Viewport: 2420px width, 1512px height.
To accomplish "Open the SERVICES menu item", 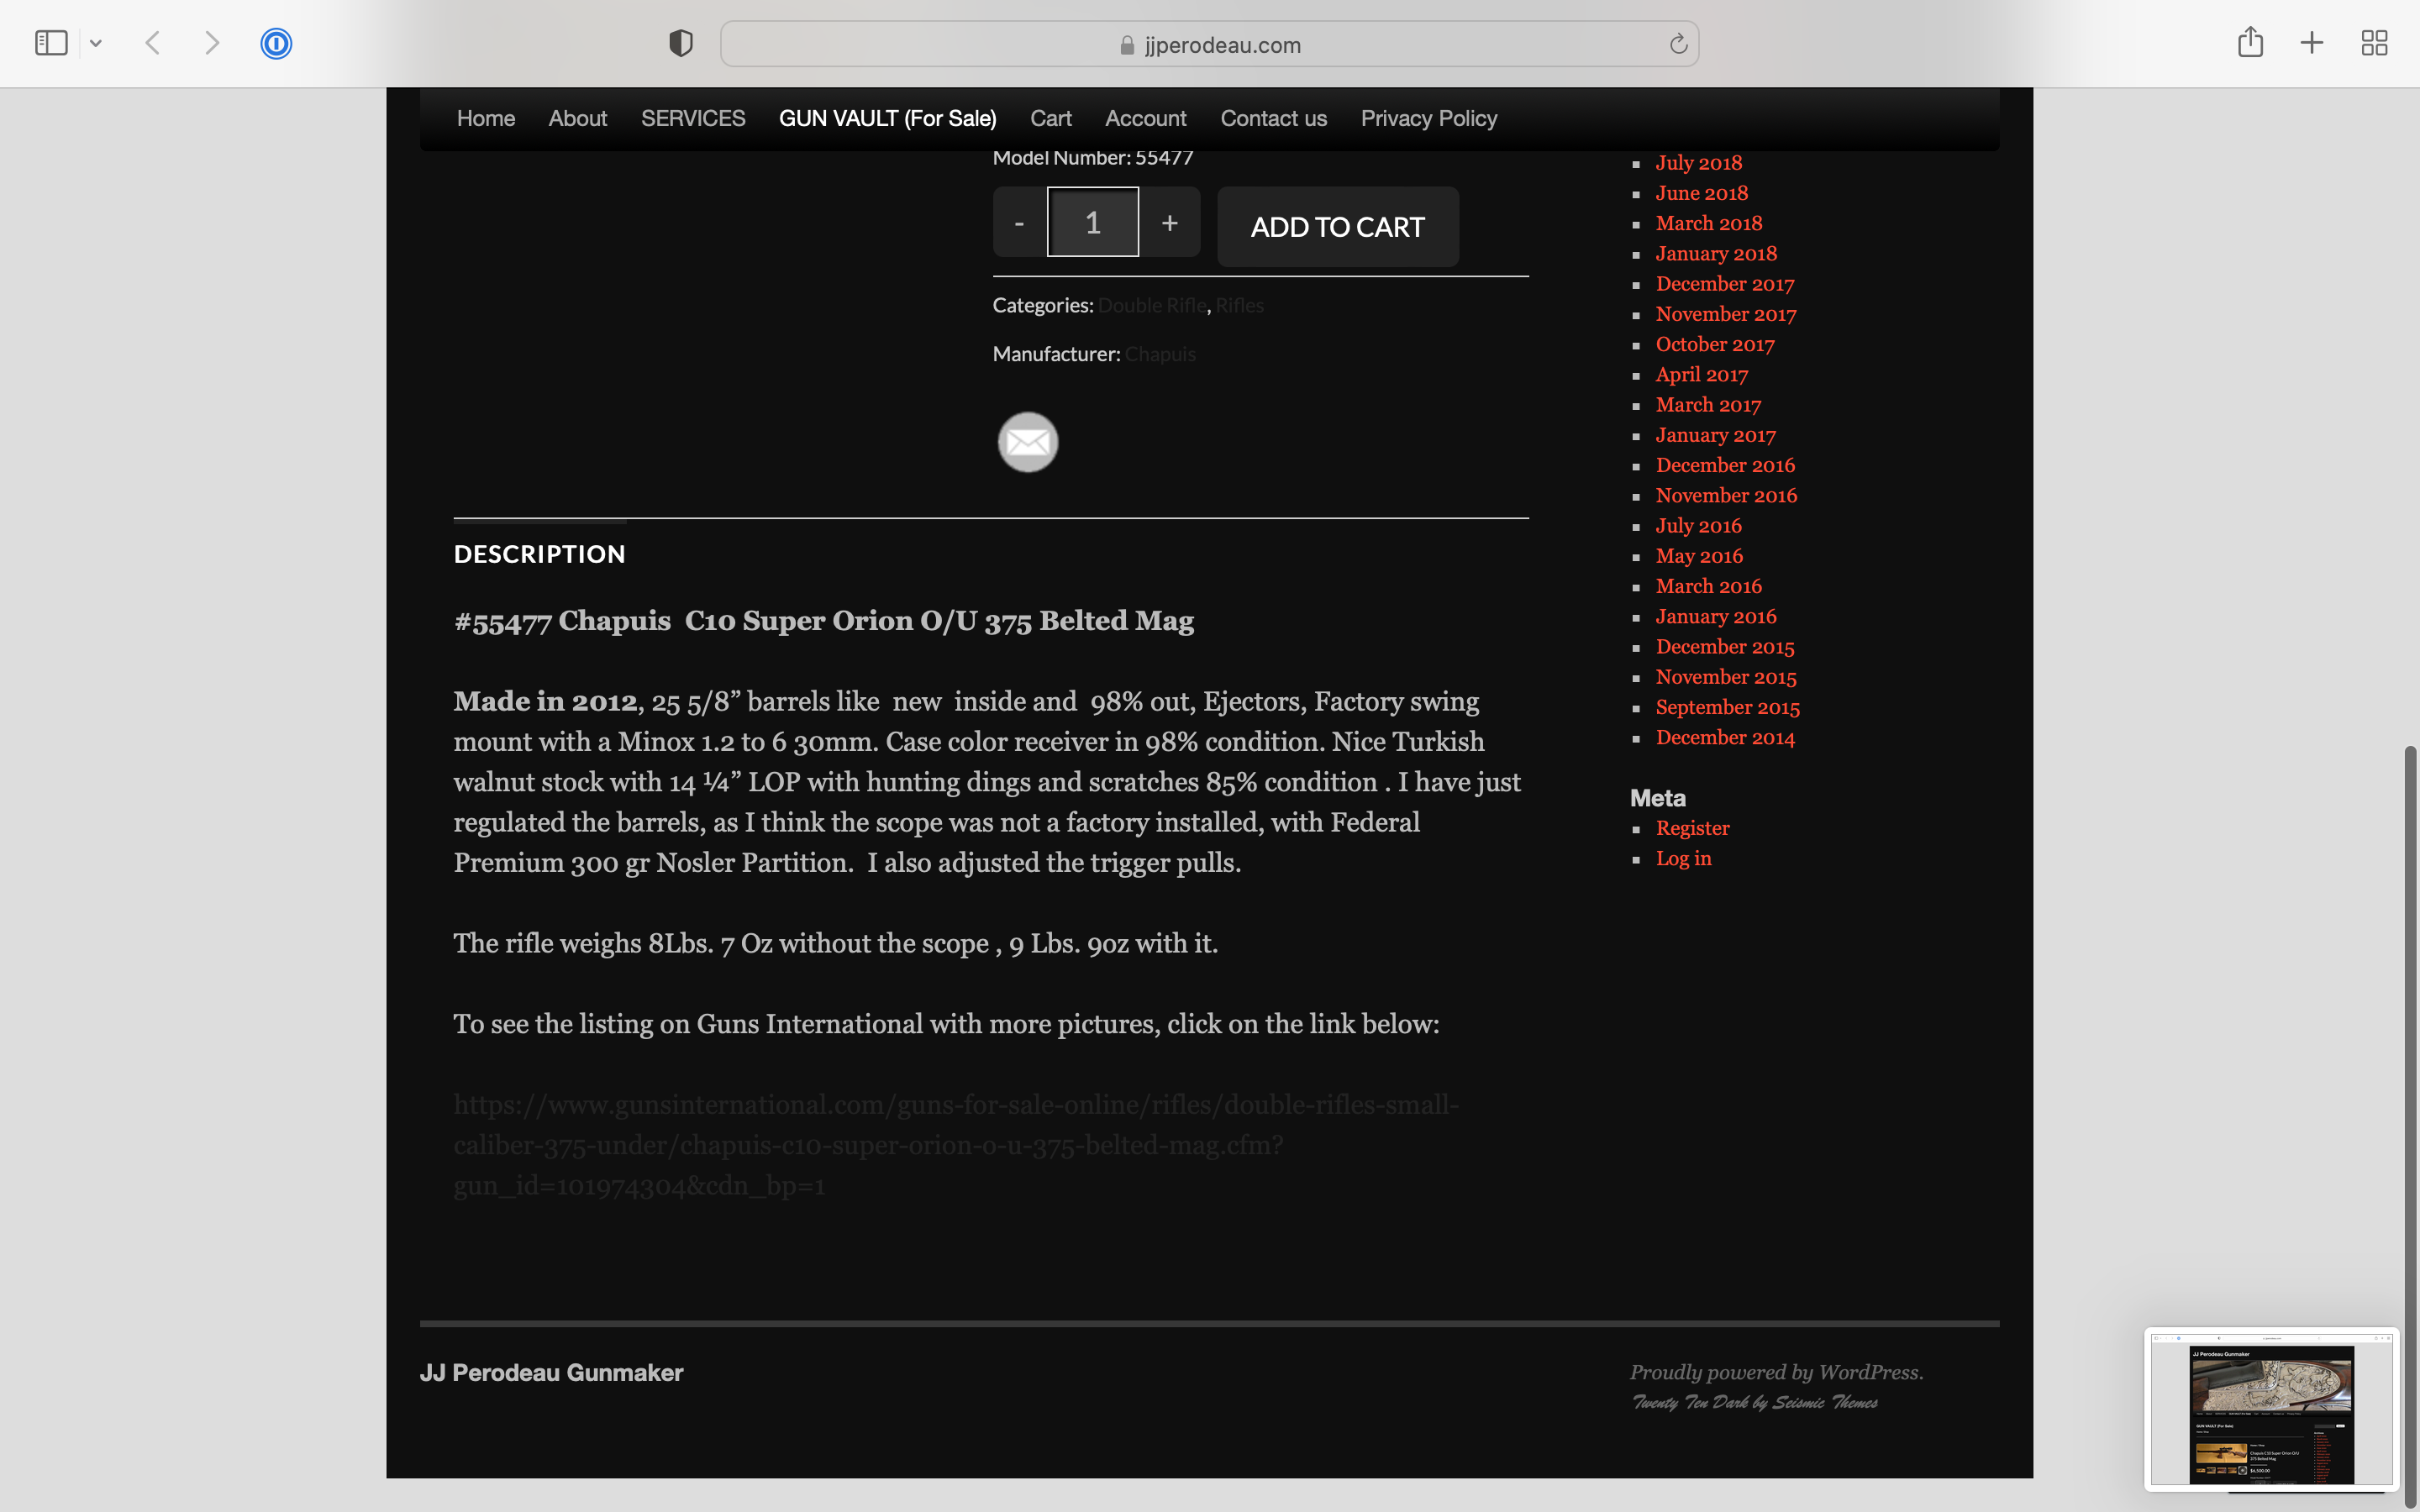I will (x=693, y=118).
